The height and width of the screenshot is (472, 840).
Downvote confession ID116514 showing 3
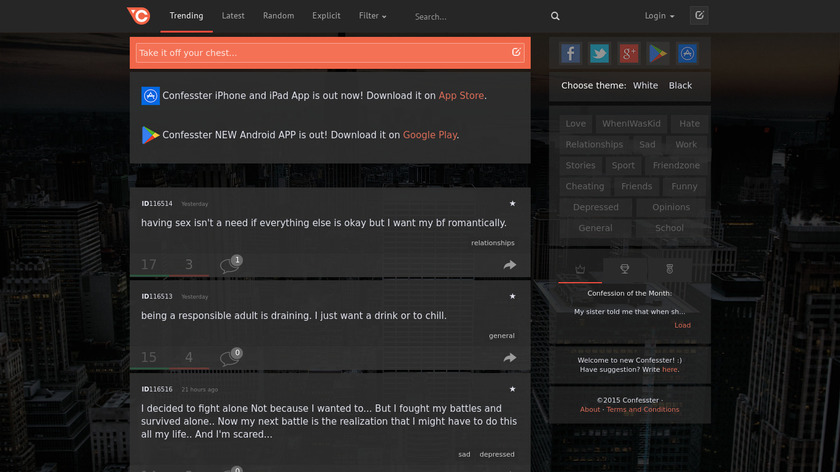(189, 264)
